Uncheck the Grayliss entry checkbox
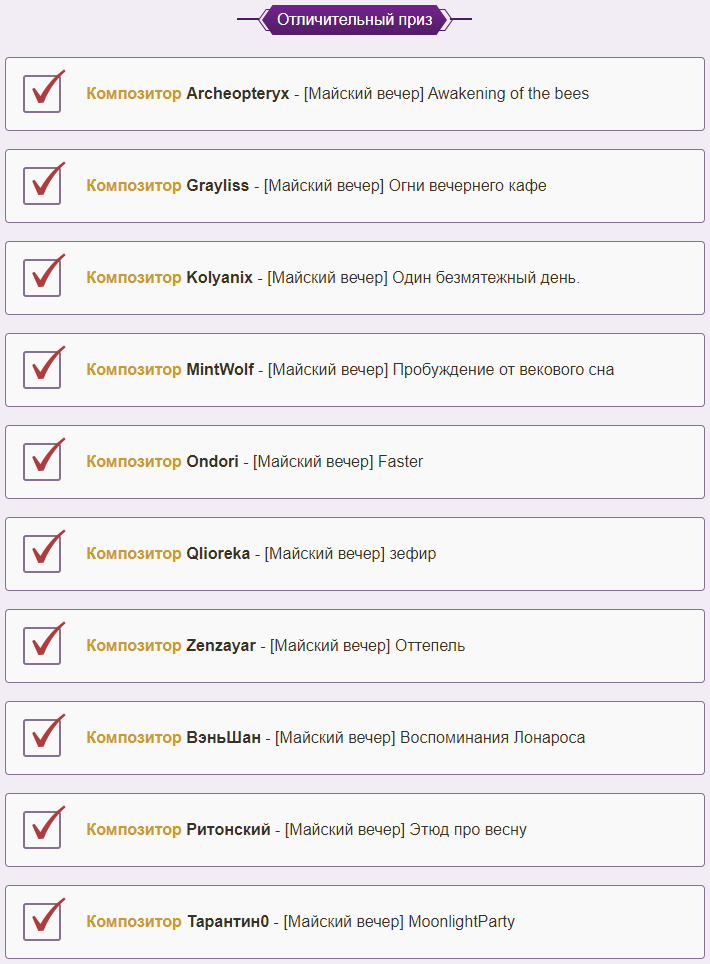The width and height of the screenshot is (710, 964). (x=42, y=186)
